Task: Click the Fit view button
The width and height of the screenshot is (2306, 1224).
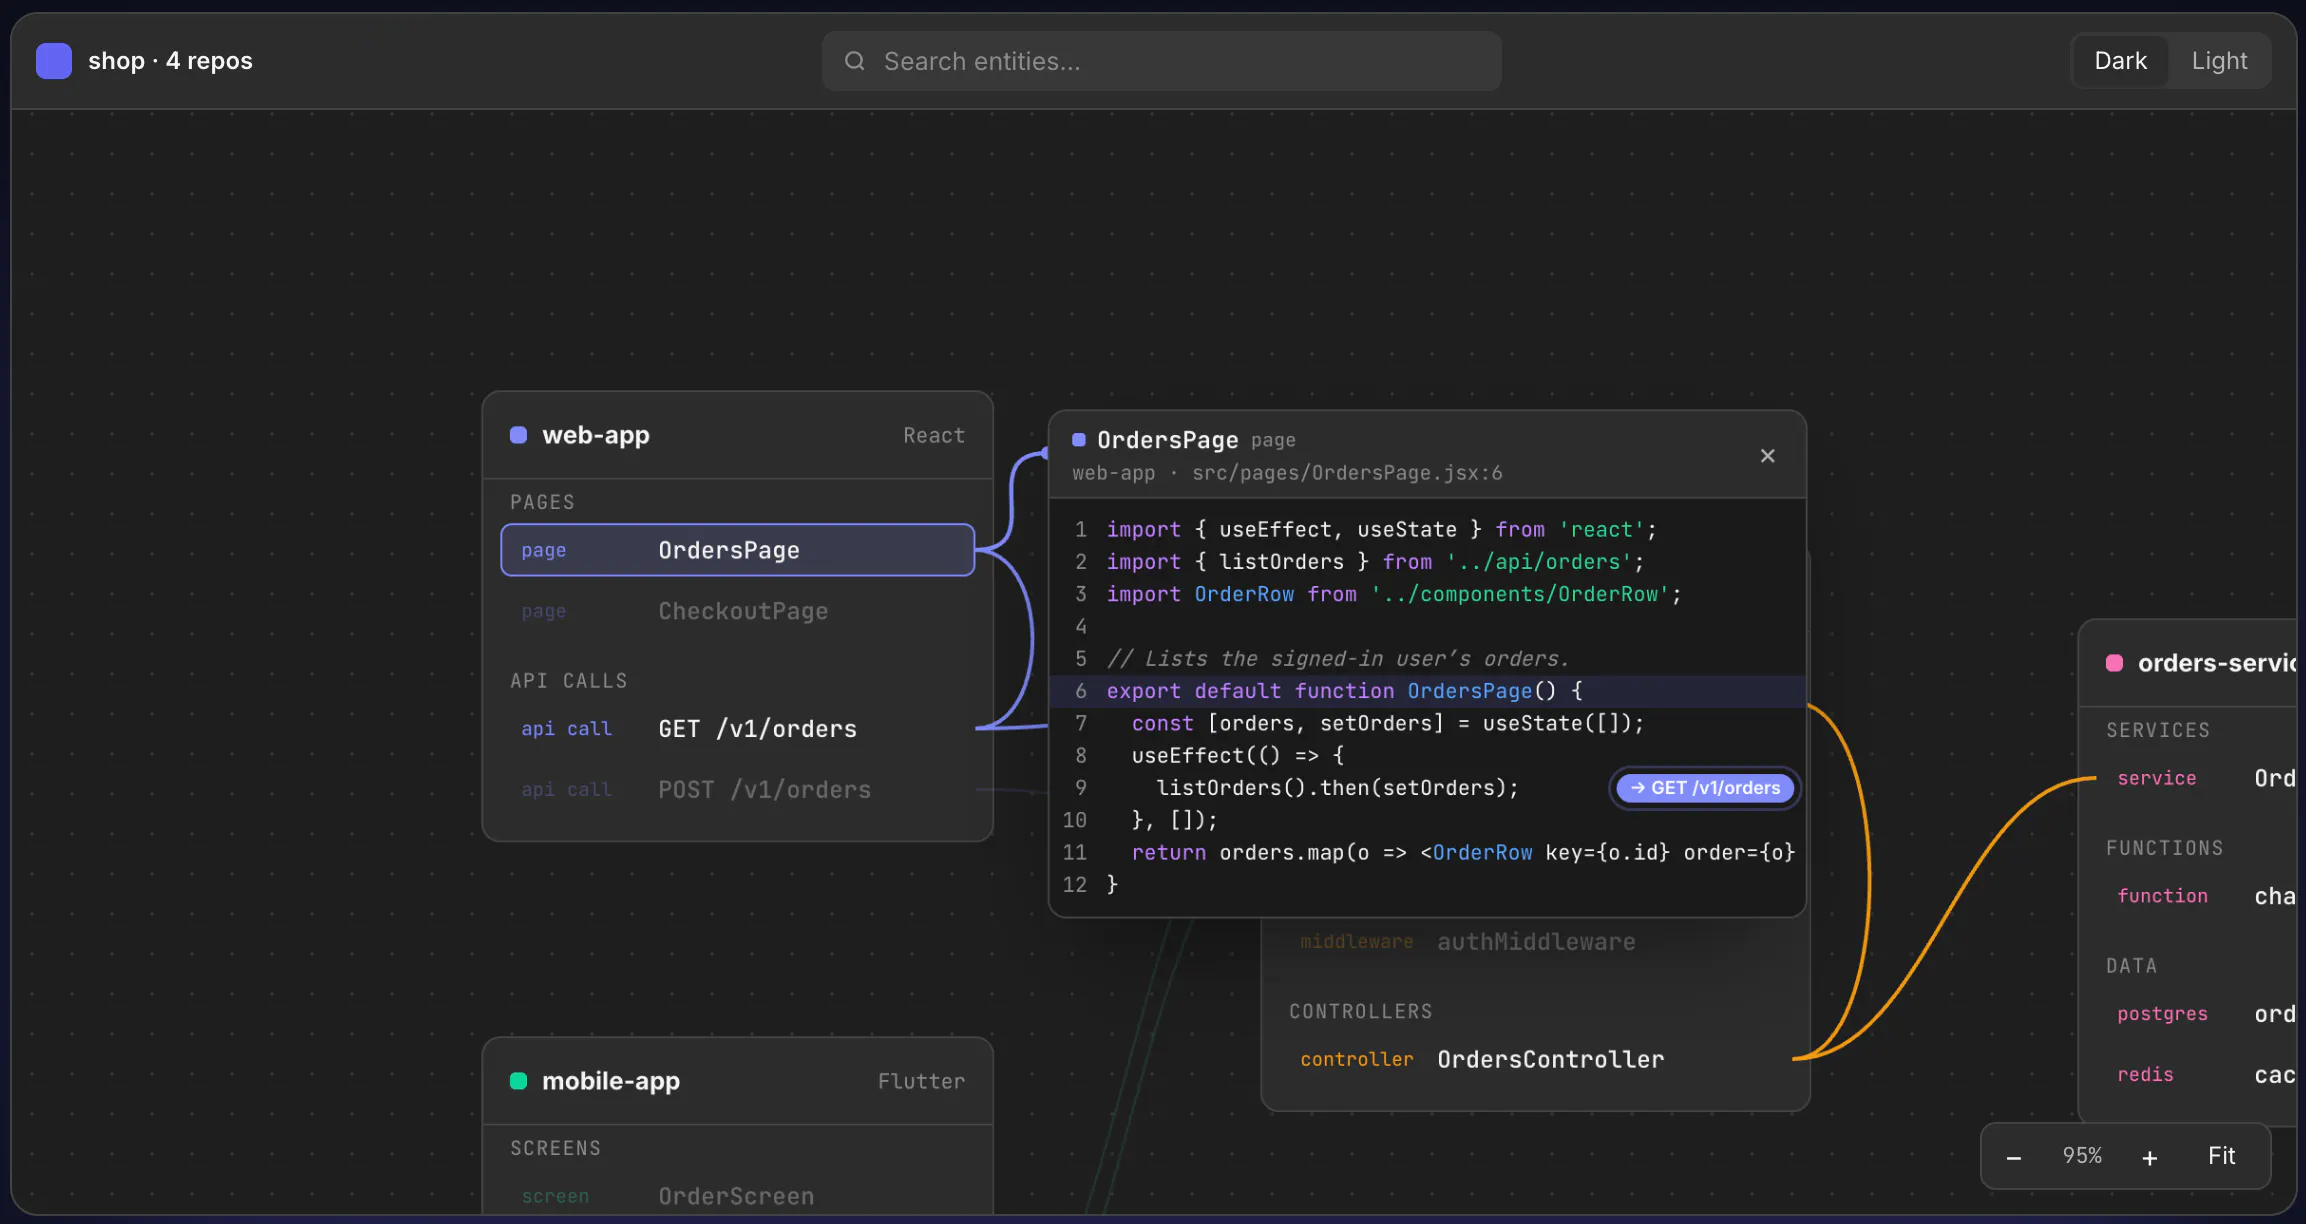Action: (2221, 1156)
